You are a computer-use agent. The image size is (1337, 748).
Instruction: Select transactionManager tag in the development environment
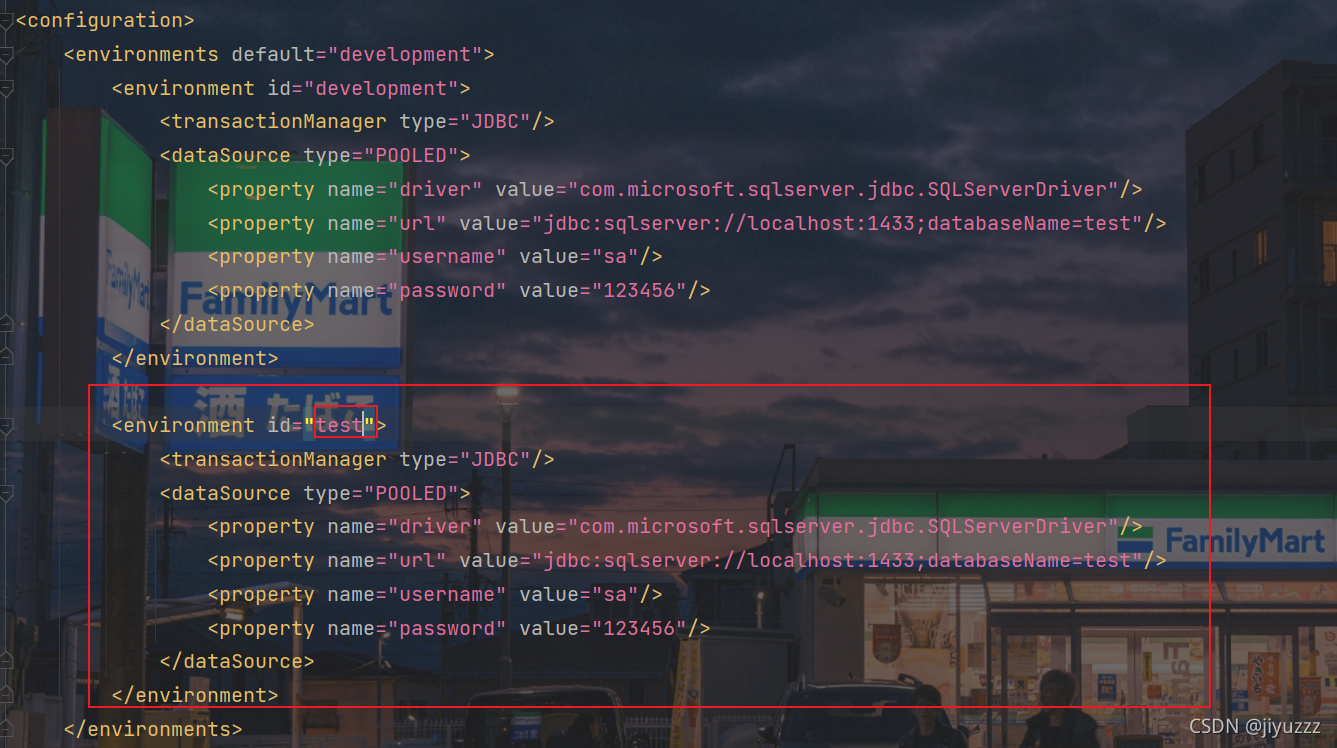(x=273, y=121)
